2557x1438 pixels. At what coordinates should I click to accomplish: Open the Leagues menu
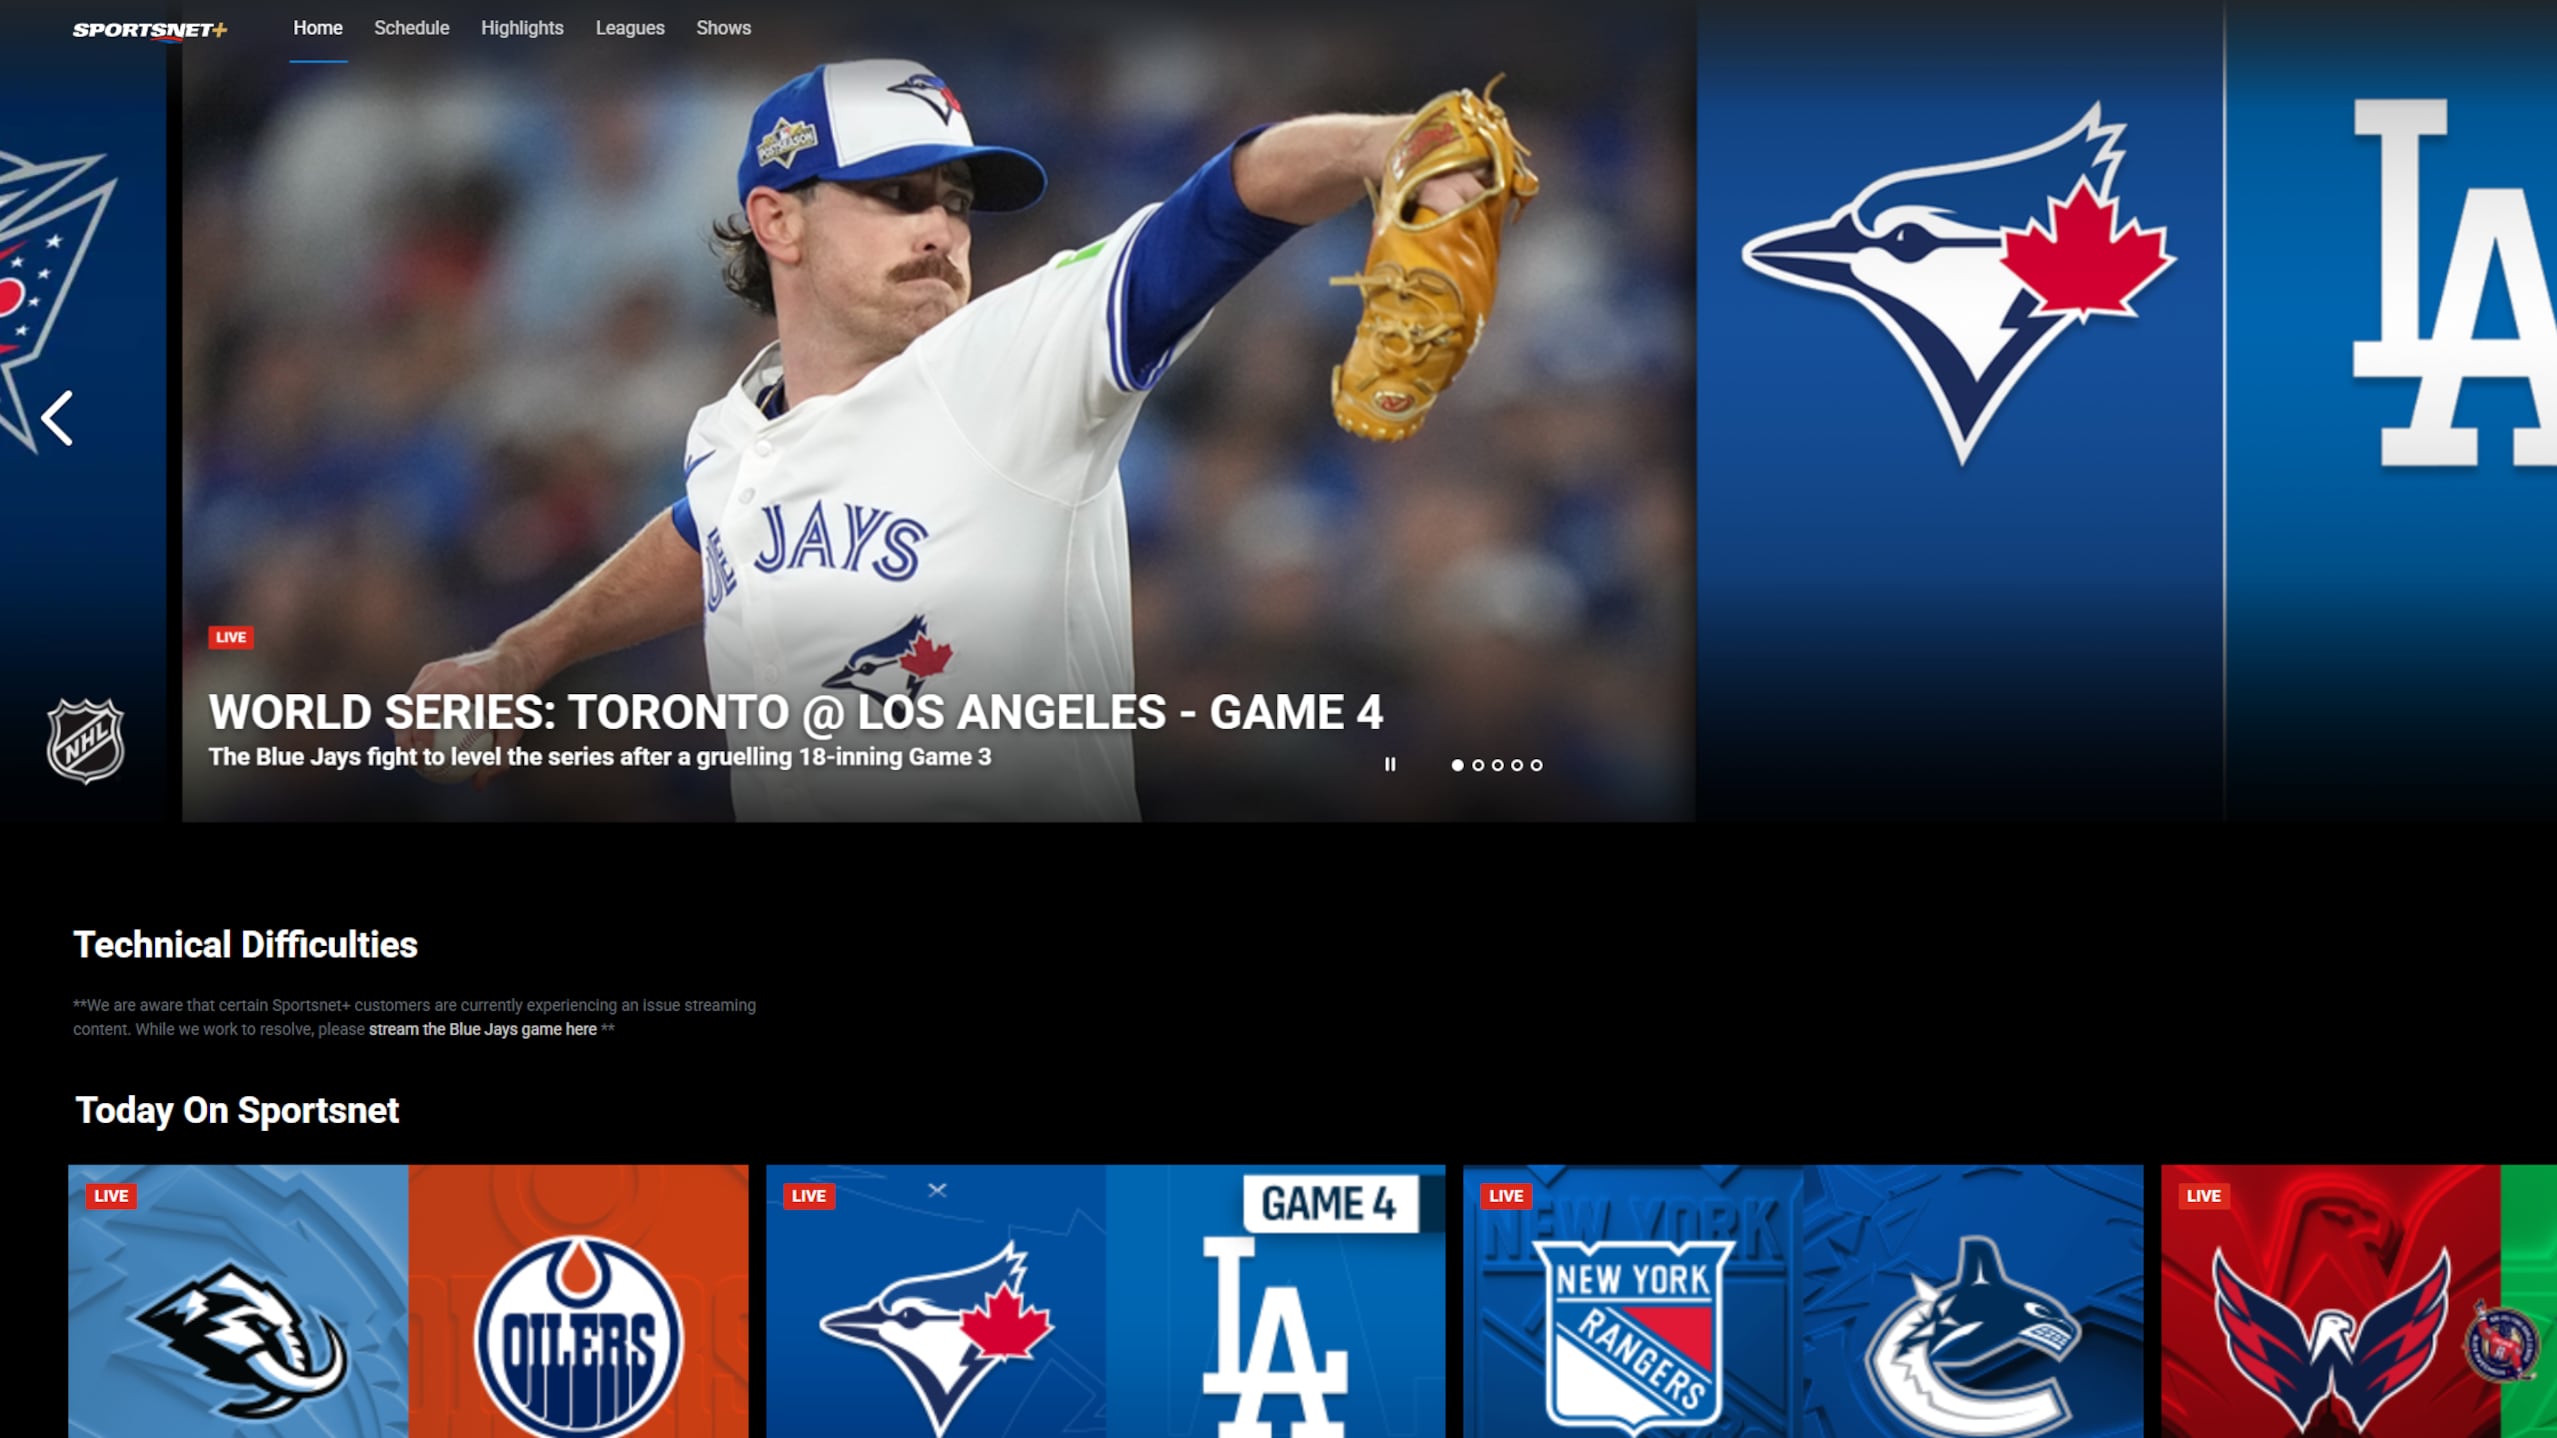(x=630, y=28)
